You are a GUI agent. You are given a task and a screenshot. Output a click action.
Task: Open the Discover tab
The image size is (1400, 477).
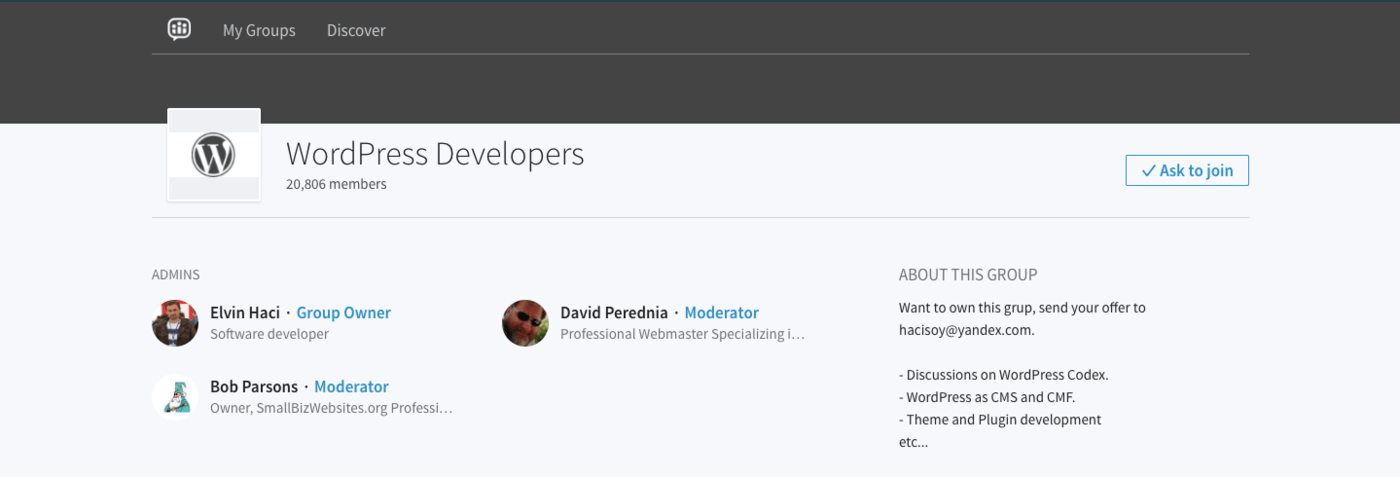[x=356, y=30]
